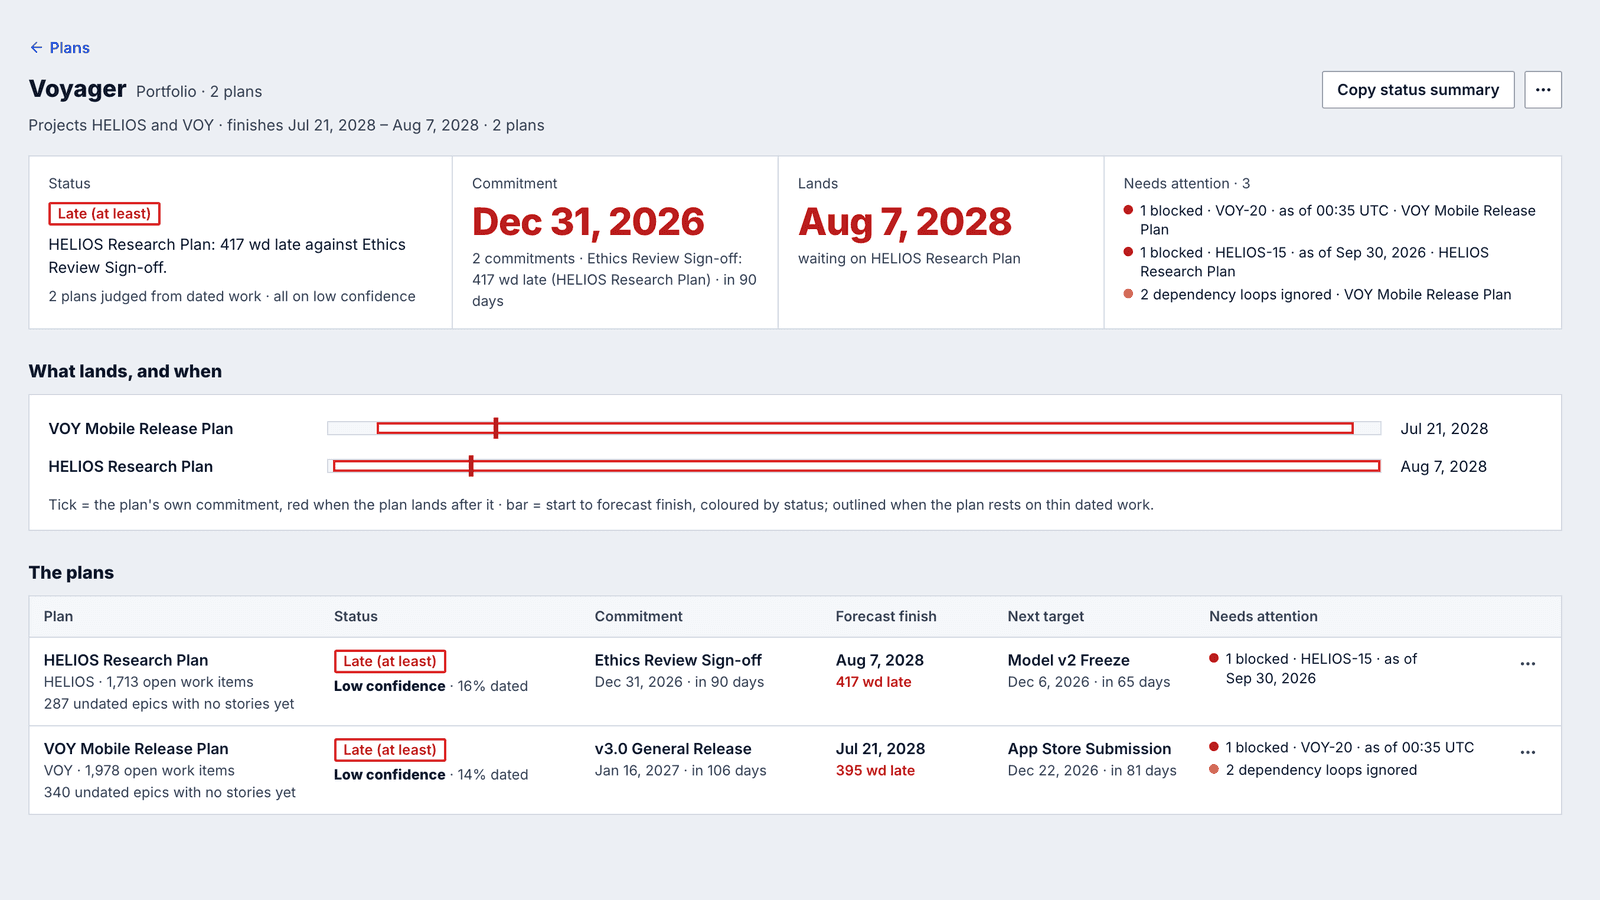Image resolution: width=1600 pixels, height=900 pixels.
Task: Click HELIOS row Late (at least) badge
Action: click(390, 661)
